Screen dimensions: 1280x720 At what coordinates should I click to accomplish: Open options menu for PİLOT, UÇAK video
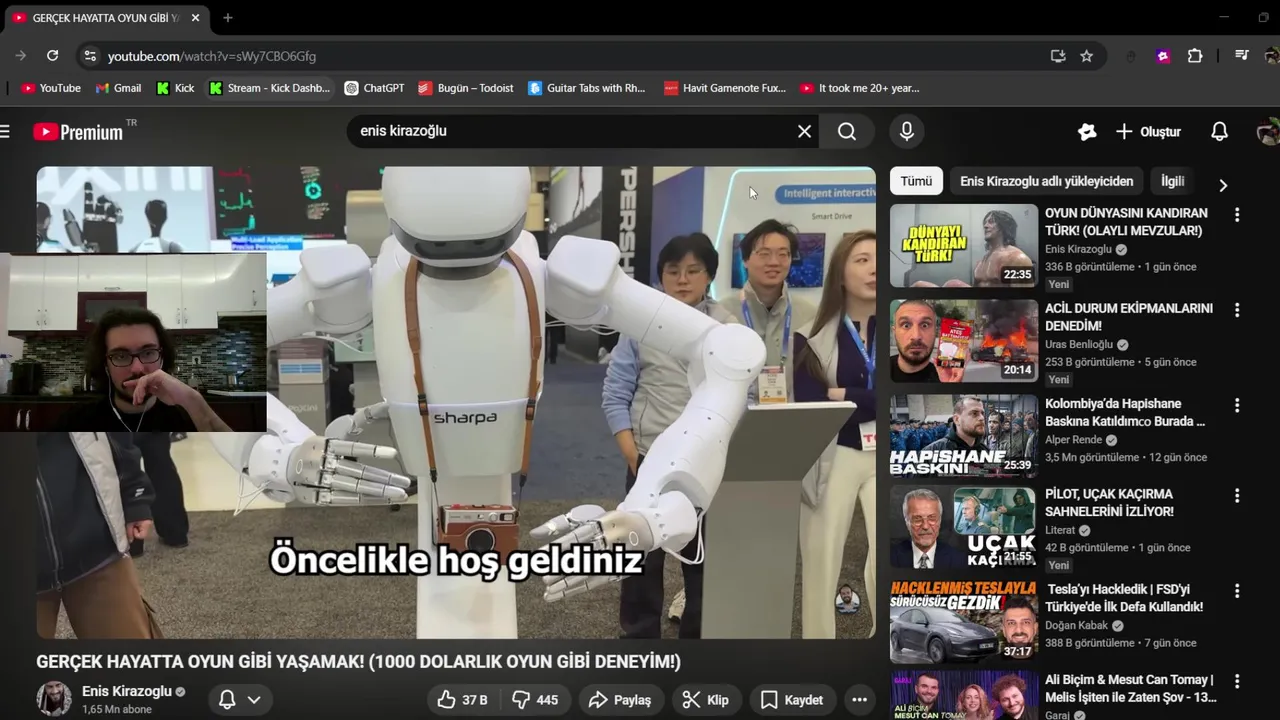click(1237, 496)
